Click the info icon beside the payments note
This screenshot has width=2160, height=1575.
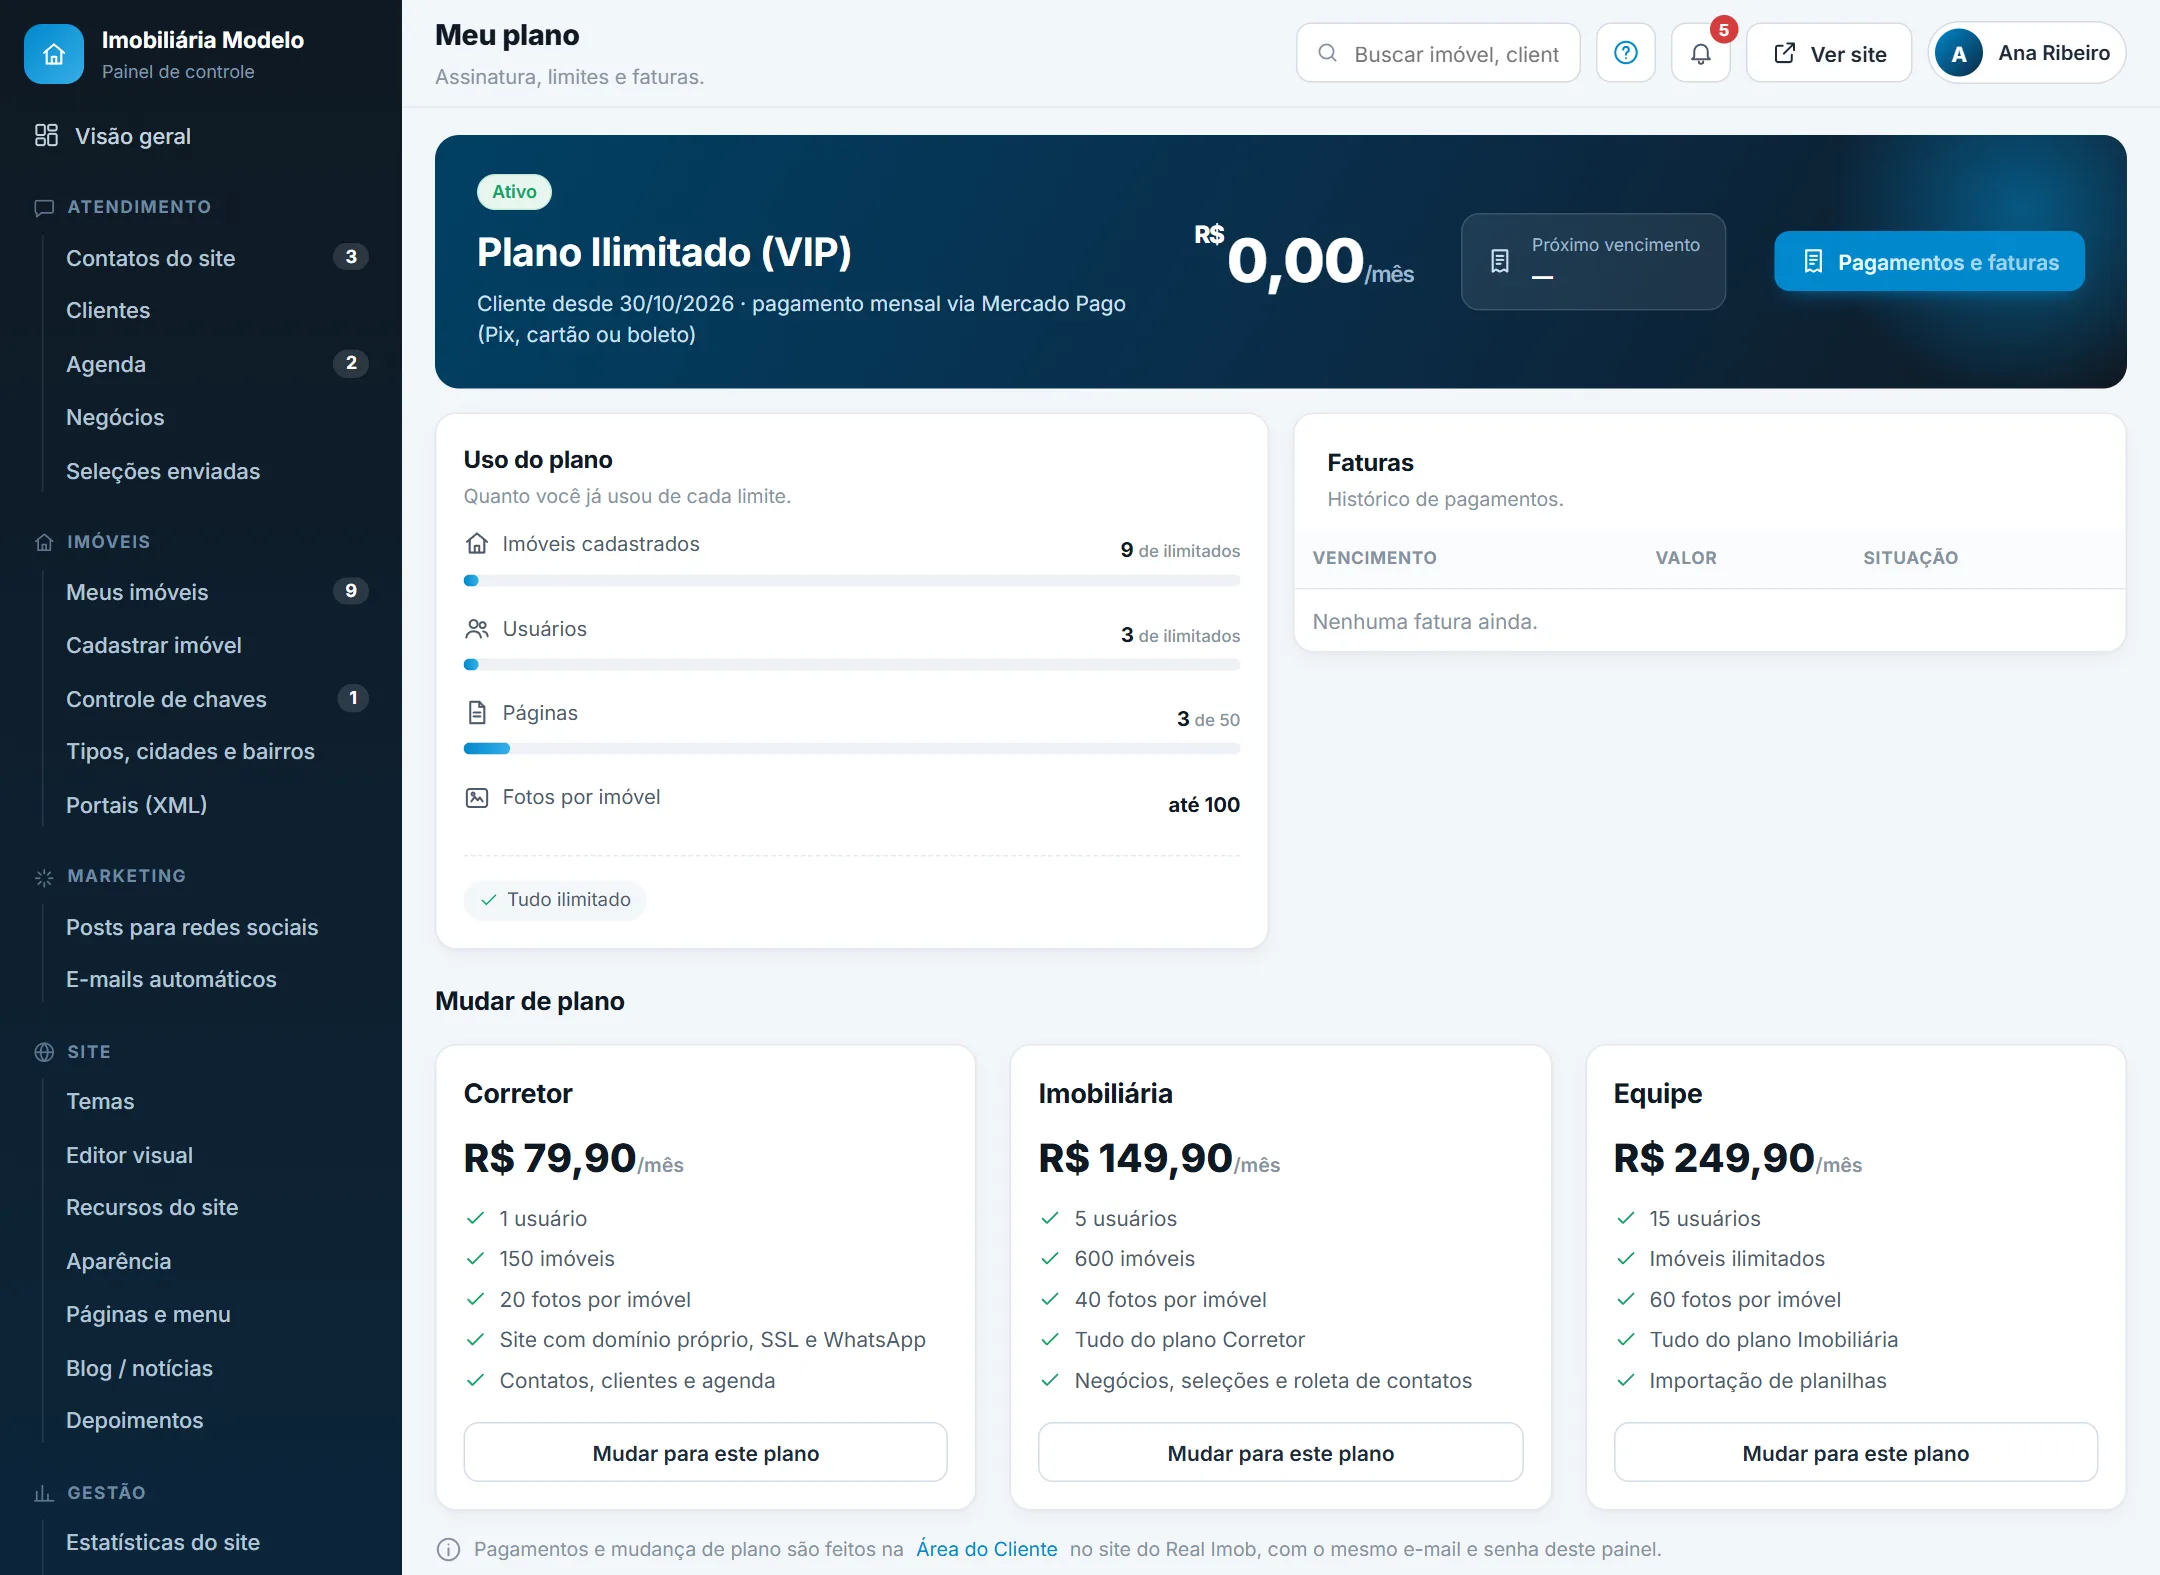click(449, 1549)
